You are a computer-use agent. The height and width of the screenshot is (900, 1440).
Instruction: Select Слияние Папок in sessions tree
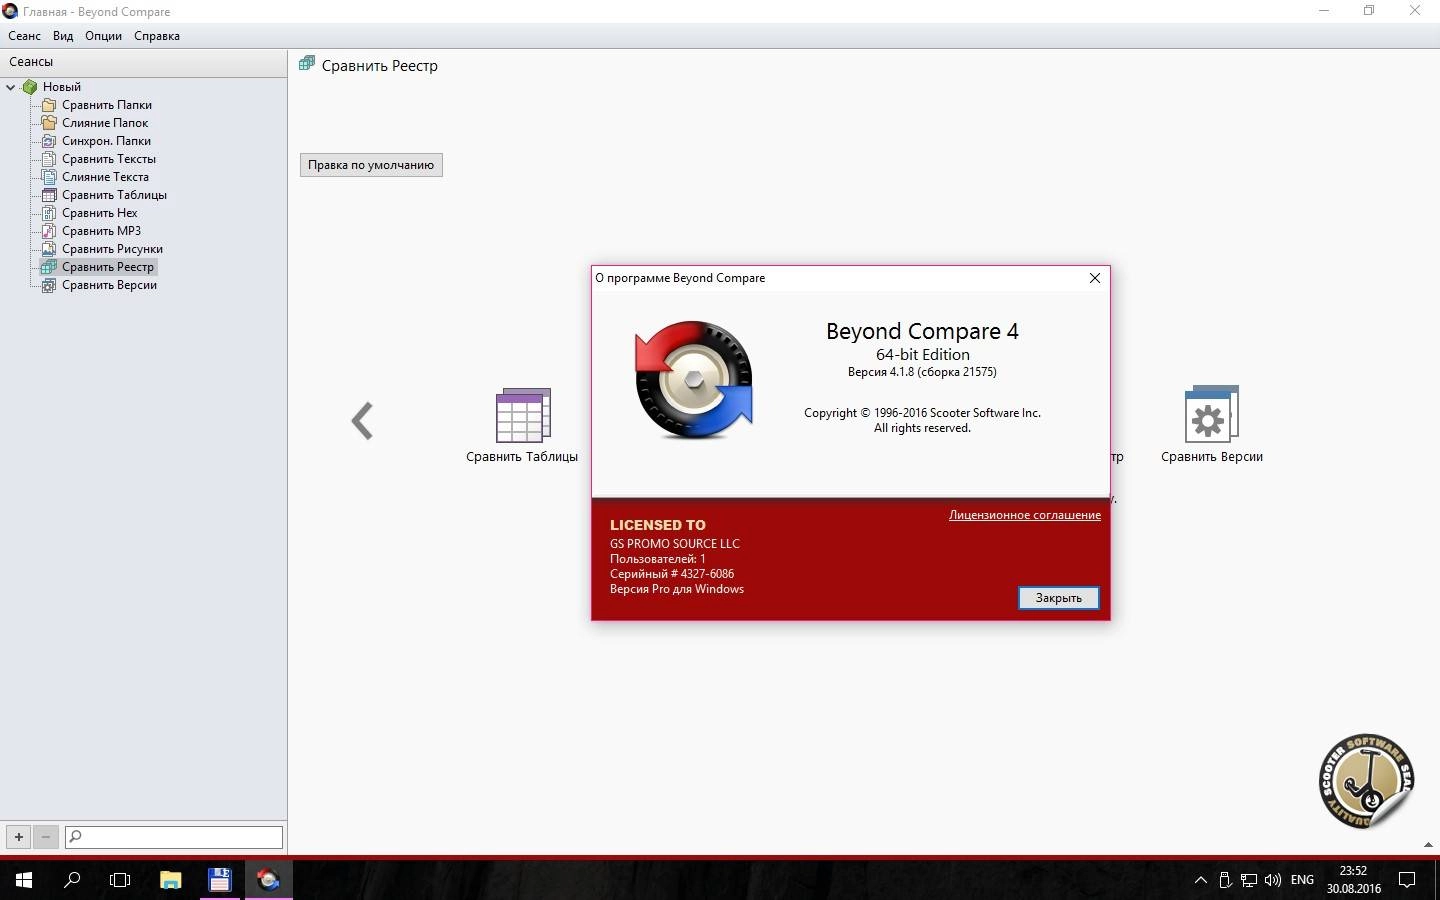click(x=105, y=123)
